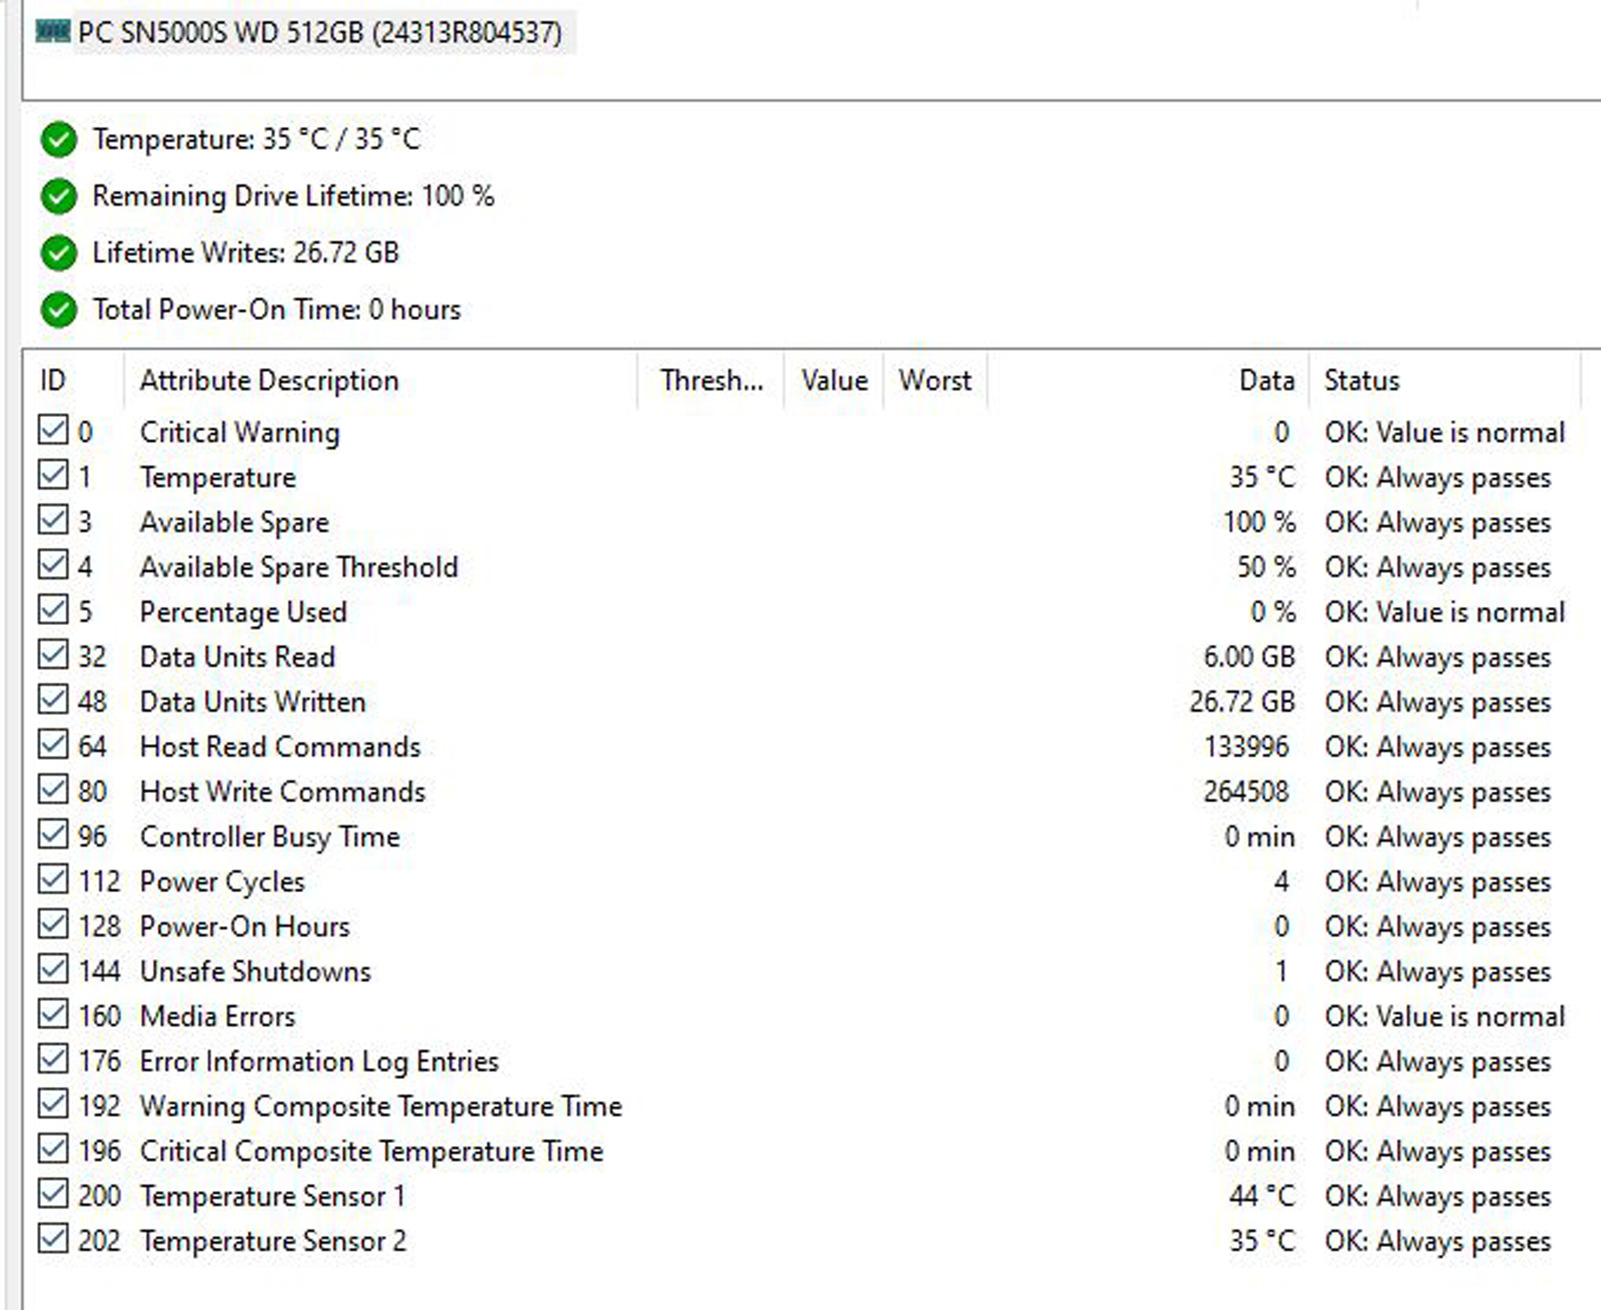Click the 'Remaining Drive Lifetime: 100 %' summary text

(x=293, y=196)
